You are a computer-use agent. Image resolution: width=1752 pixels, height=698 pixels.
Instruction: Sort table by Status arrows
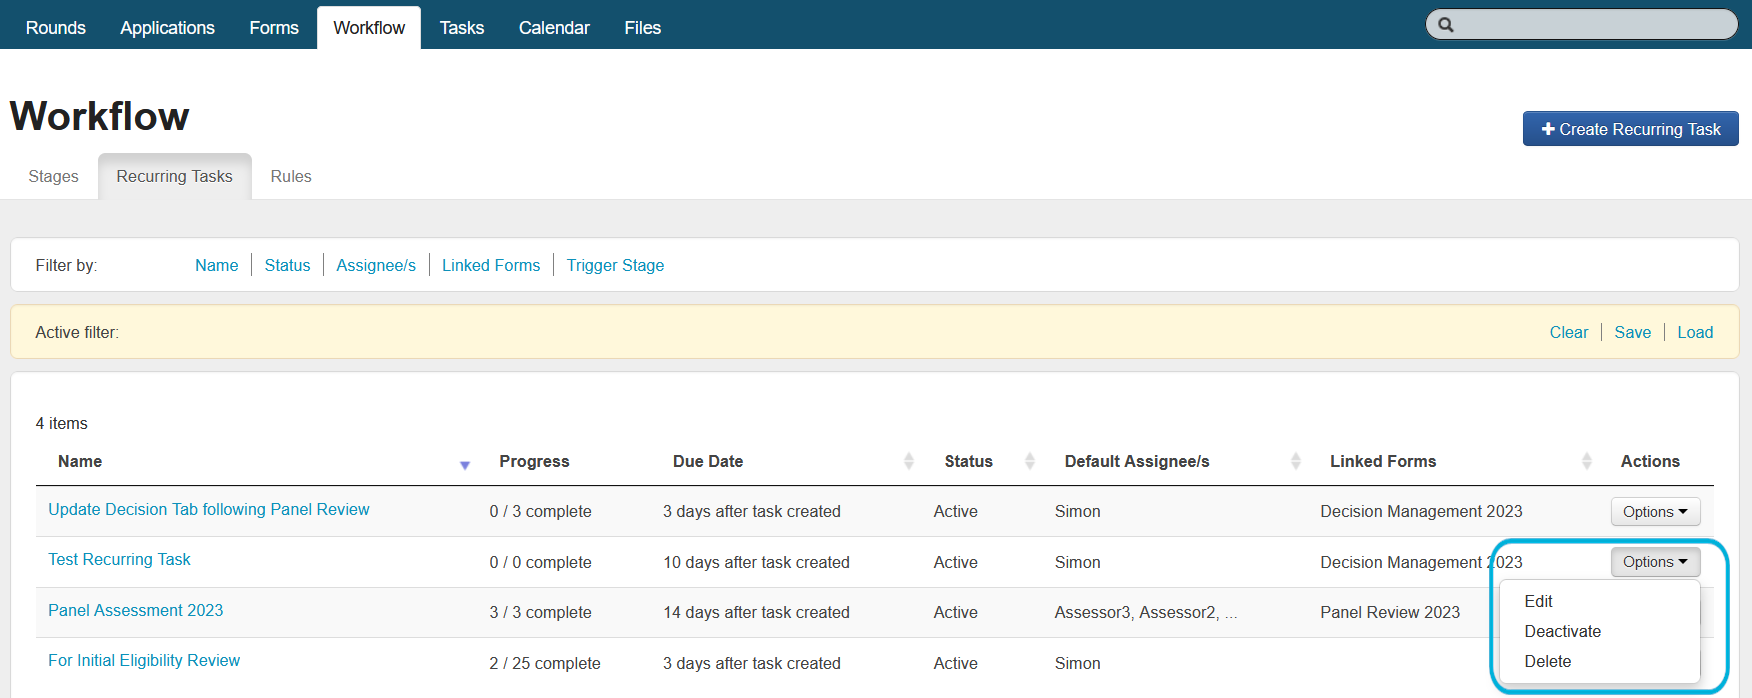click(1029, 461)
